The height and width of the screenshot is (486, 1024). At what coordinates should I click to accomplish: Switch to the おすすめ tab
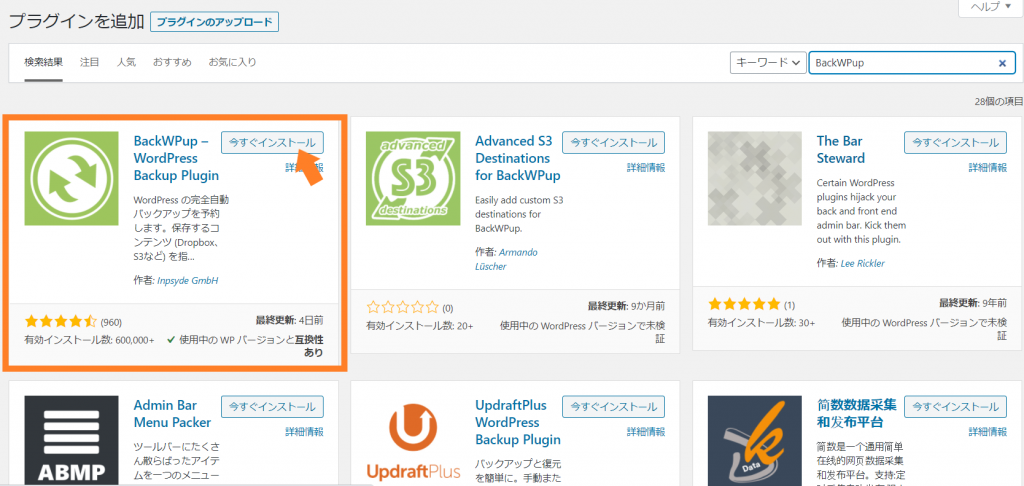(x=172, y=63)
